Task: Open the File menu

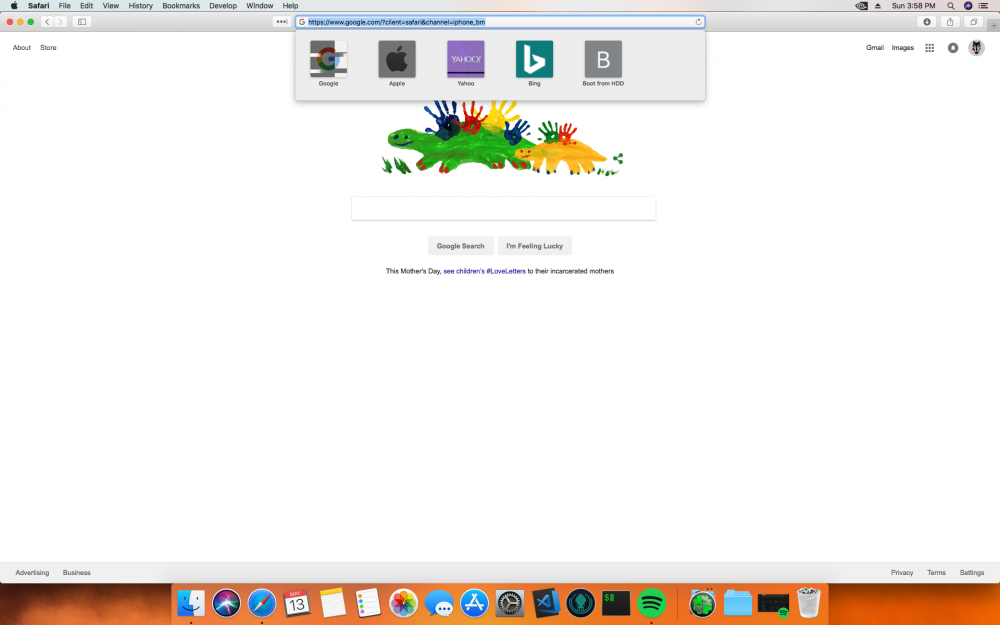Action: click(64, 6)
